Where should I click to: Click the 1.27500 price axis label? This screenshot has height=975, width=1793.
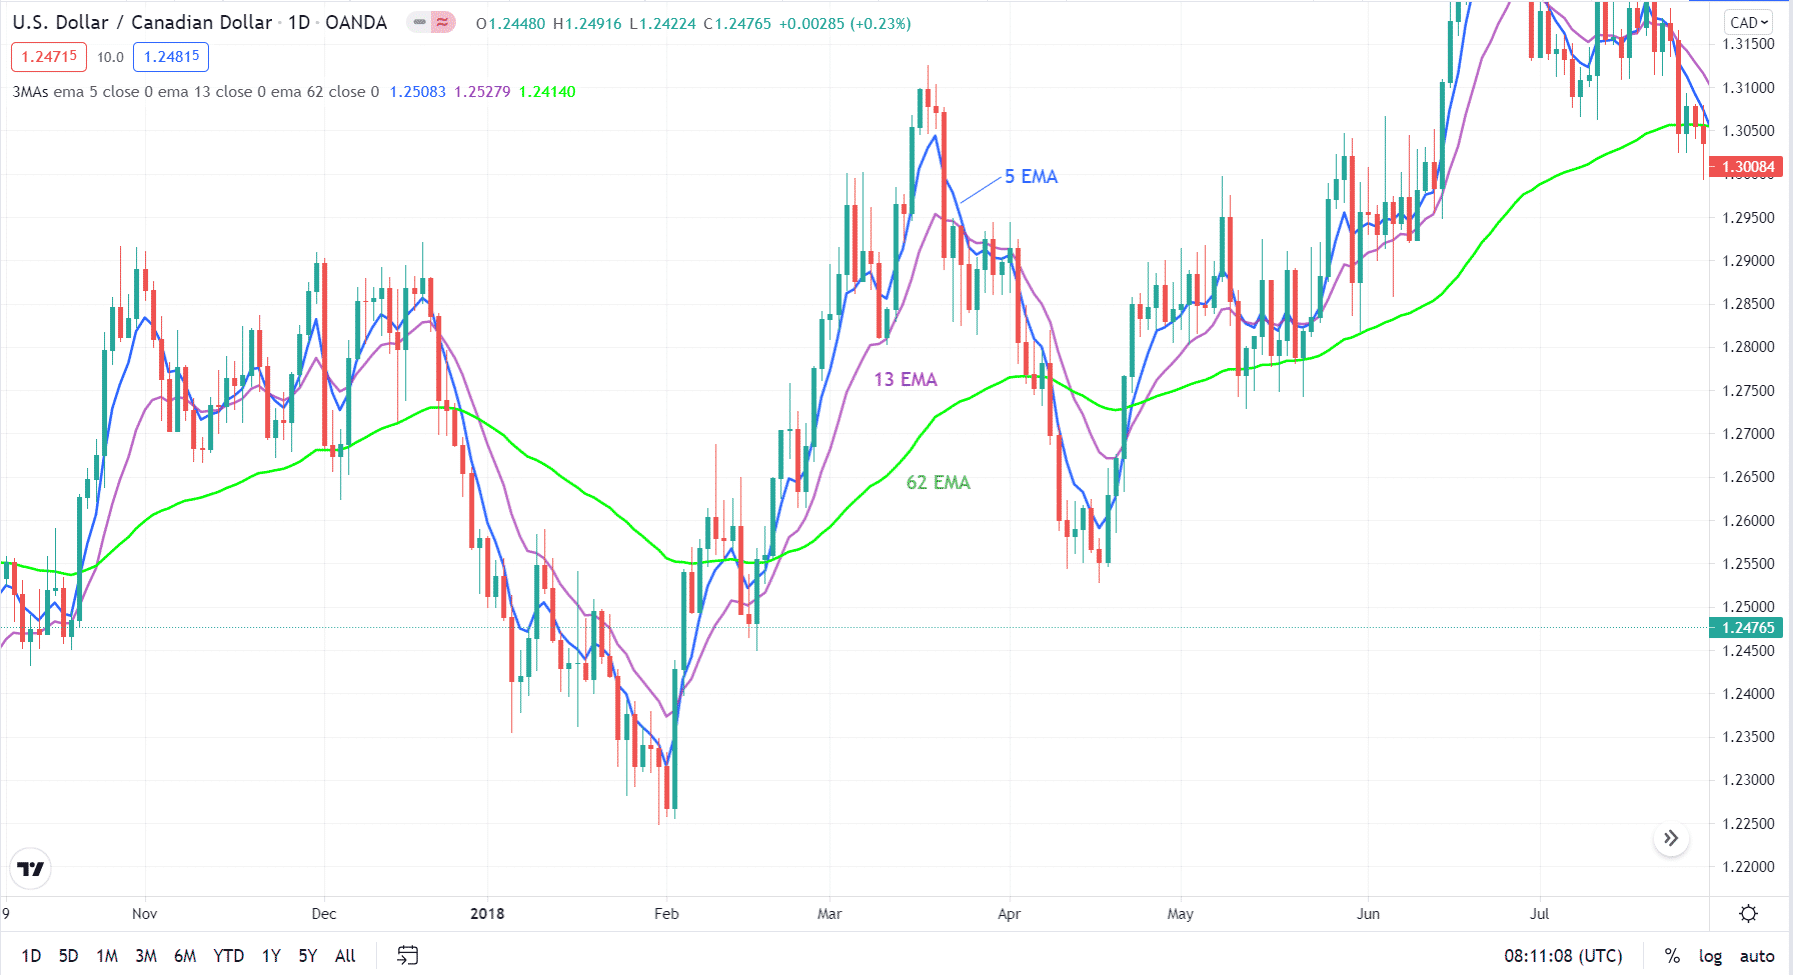click(1749, 390)
